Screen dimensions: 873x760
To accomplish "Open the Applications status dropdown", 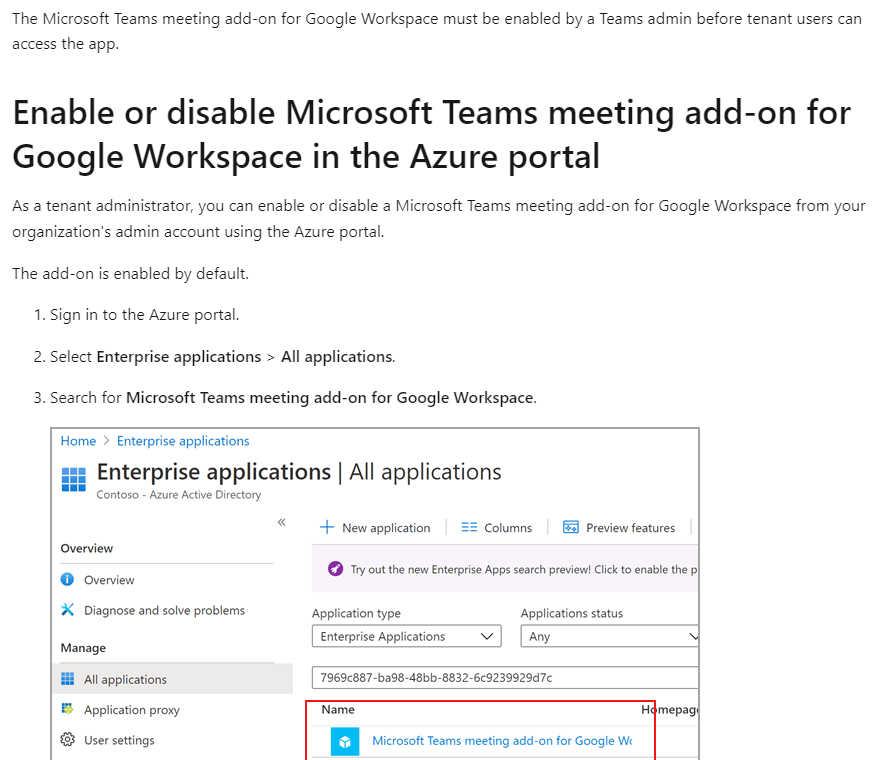I will pyautogui.click(x=609, y=636).
